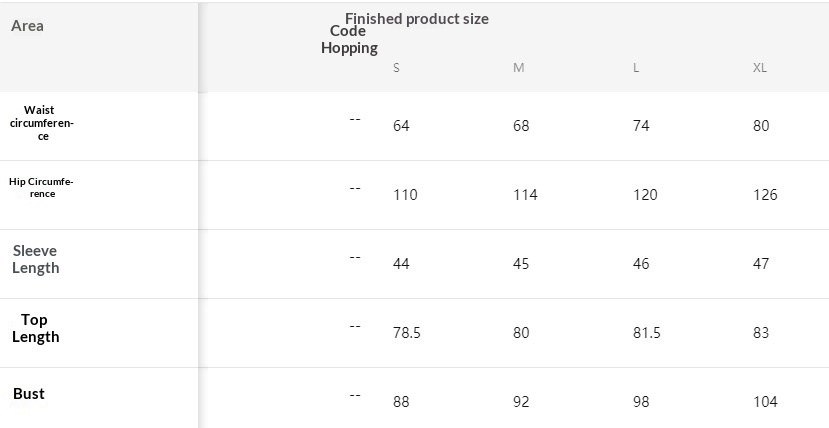
Task: Select the S size column header
Action: [x=397, y=68]
